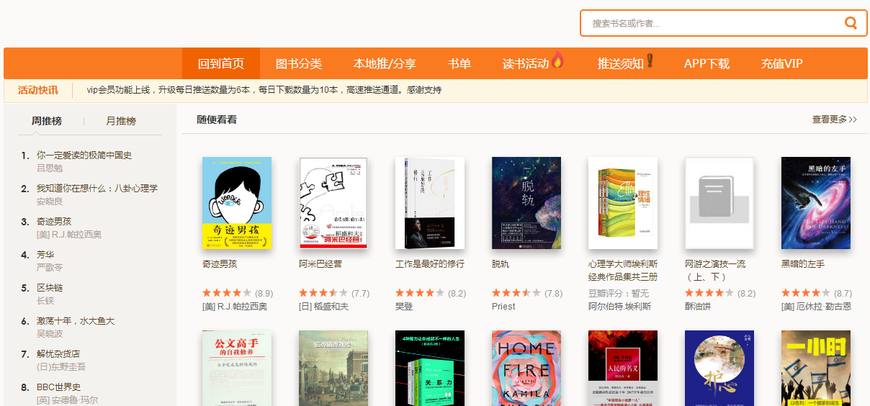Open the 阿米巴经营 book cover
Image resolution: width=870 pixels, height=406 pixels.
[333, 202]
